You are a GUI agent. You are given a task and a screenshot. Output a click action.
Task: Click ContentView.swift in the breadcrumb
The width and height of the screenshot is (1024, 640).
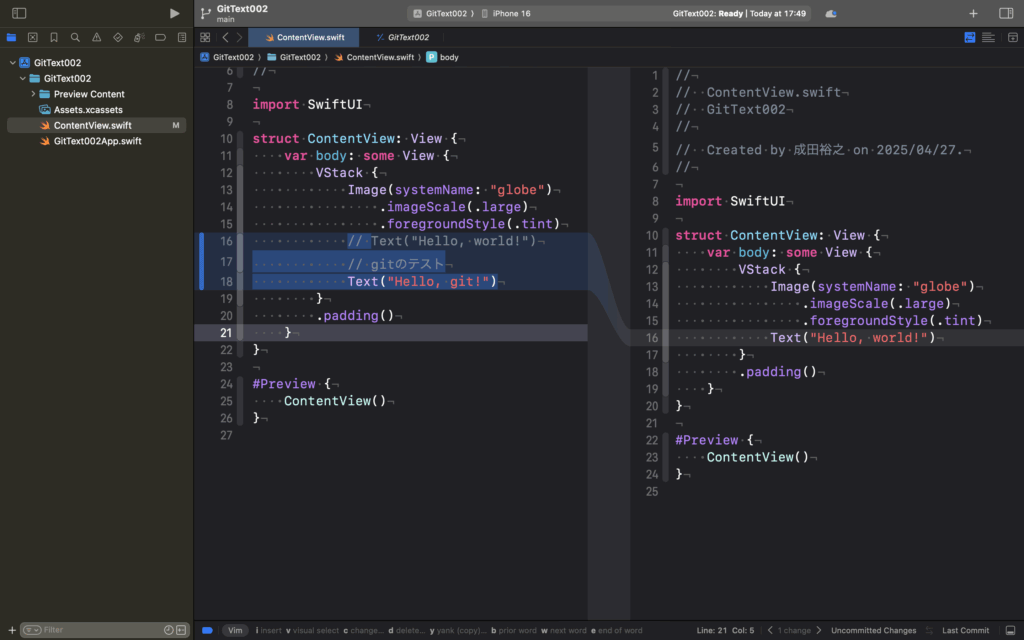(x=374, y=57)
